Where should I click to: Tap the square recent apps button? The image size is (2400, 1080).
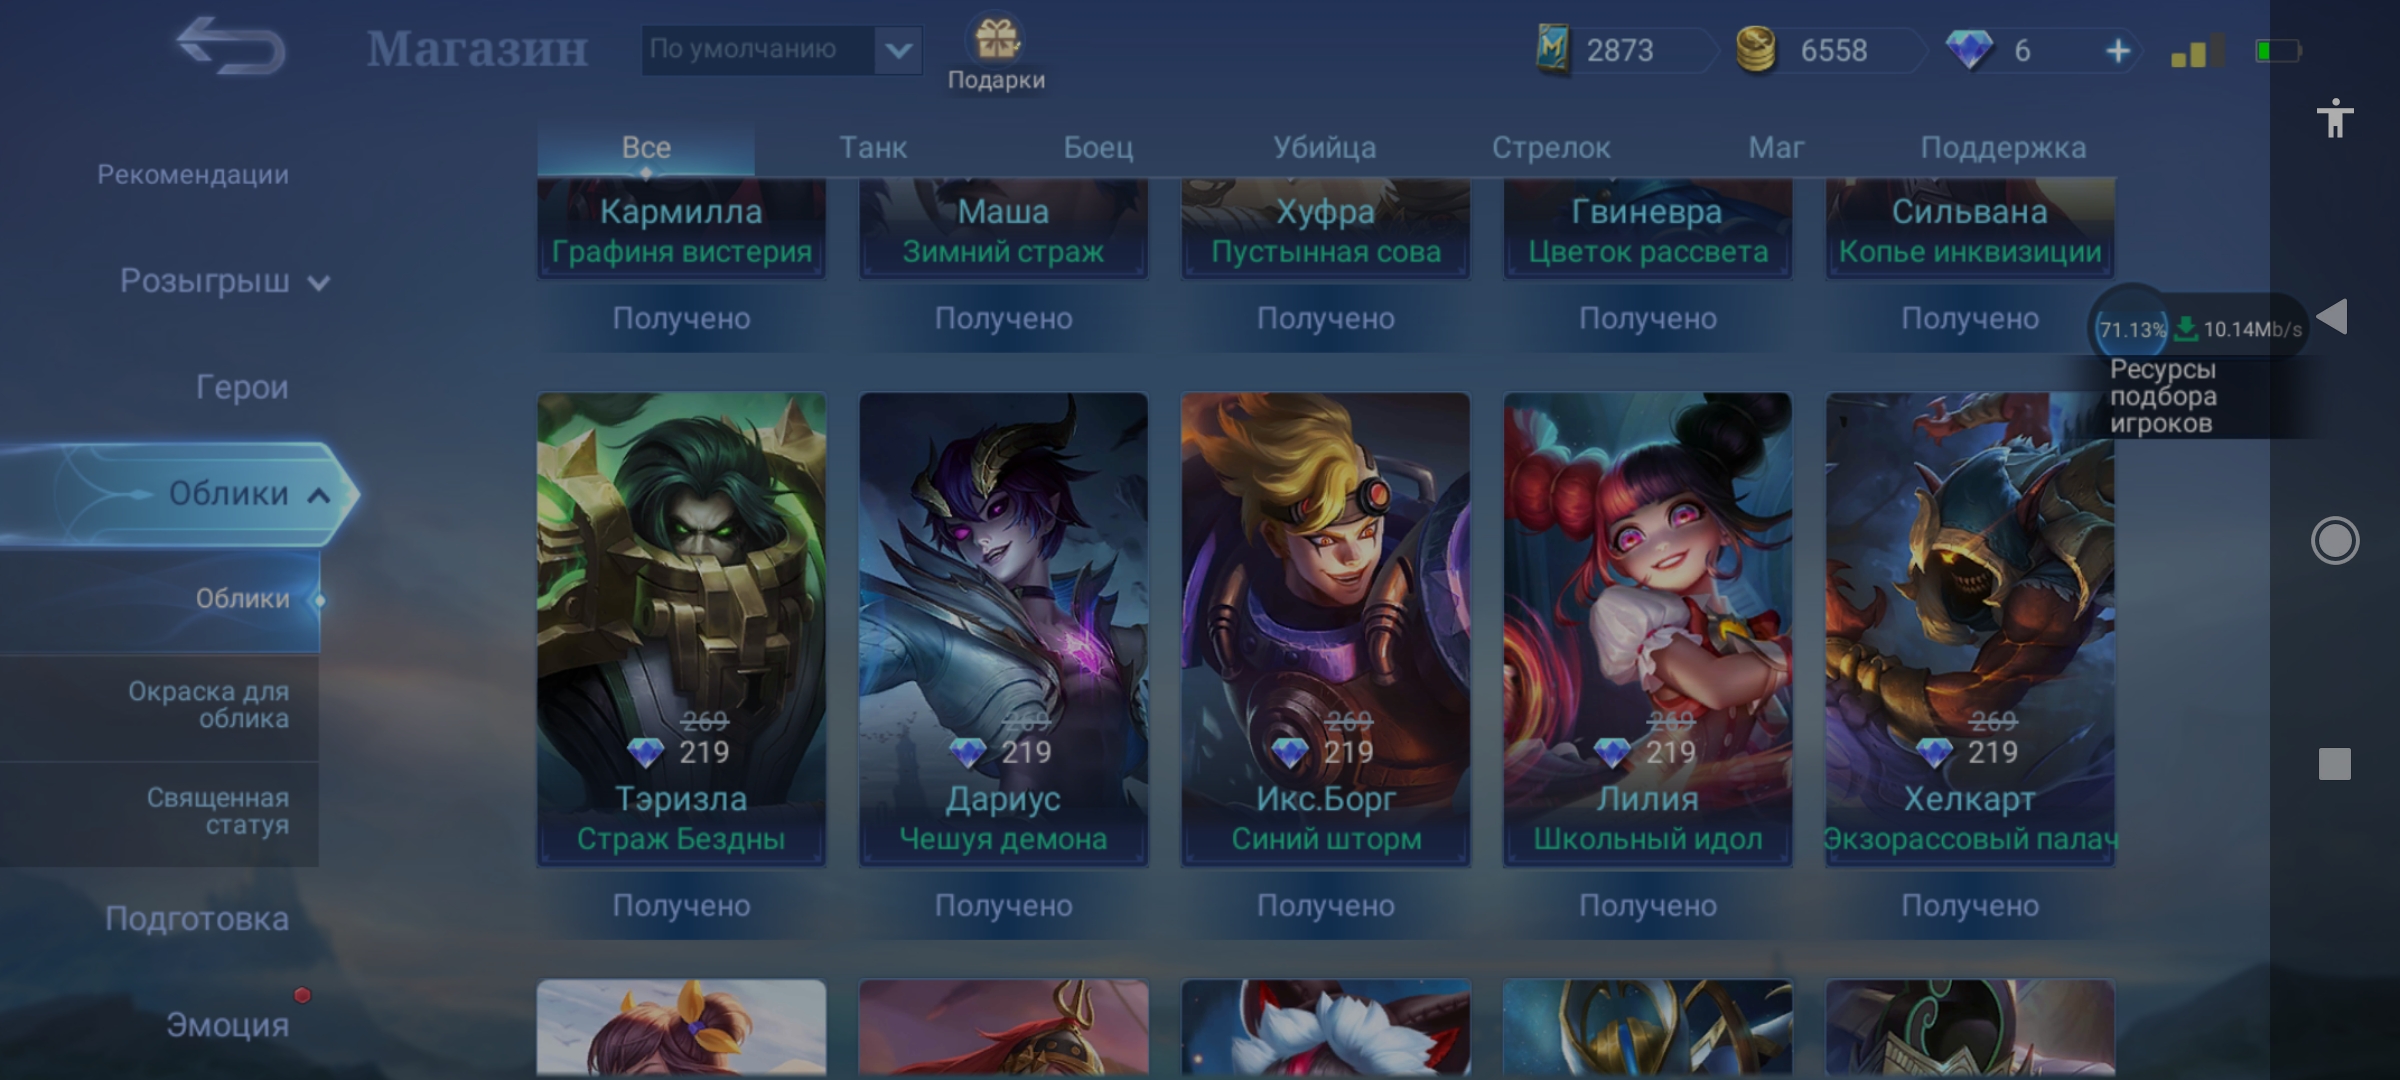pos(2335,764)
